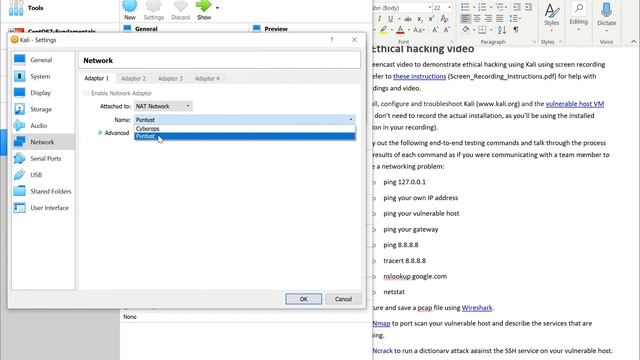This screenshot has width=640, height=360.
Task: Choose Cyberops in the Name list
Action: coord(244,129)
